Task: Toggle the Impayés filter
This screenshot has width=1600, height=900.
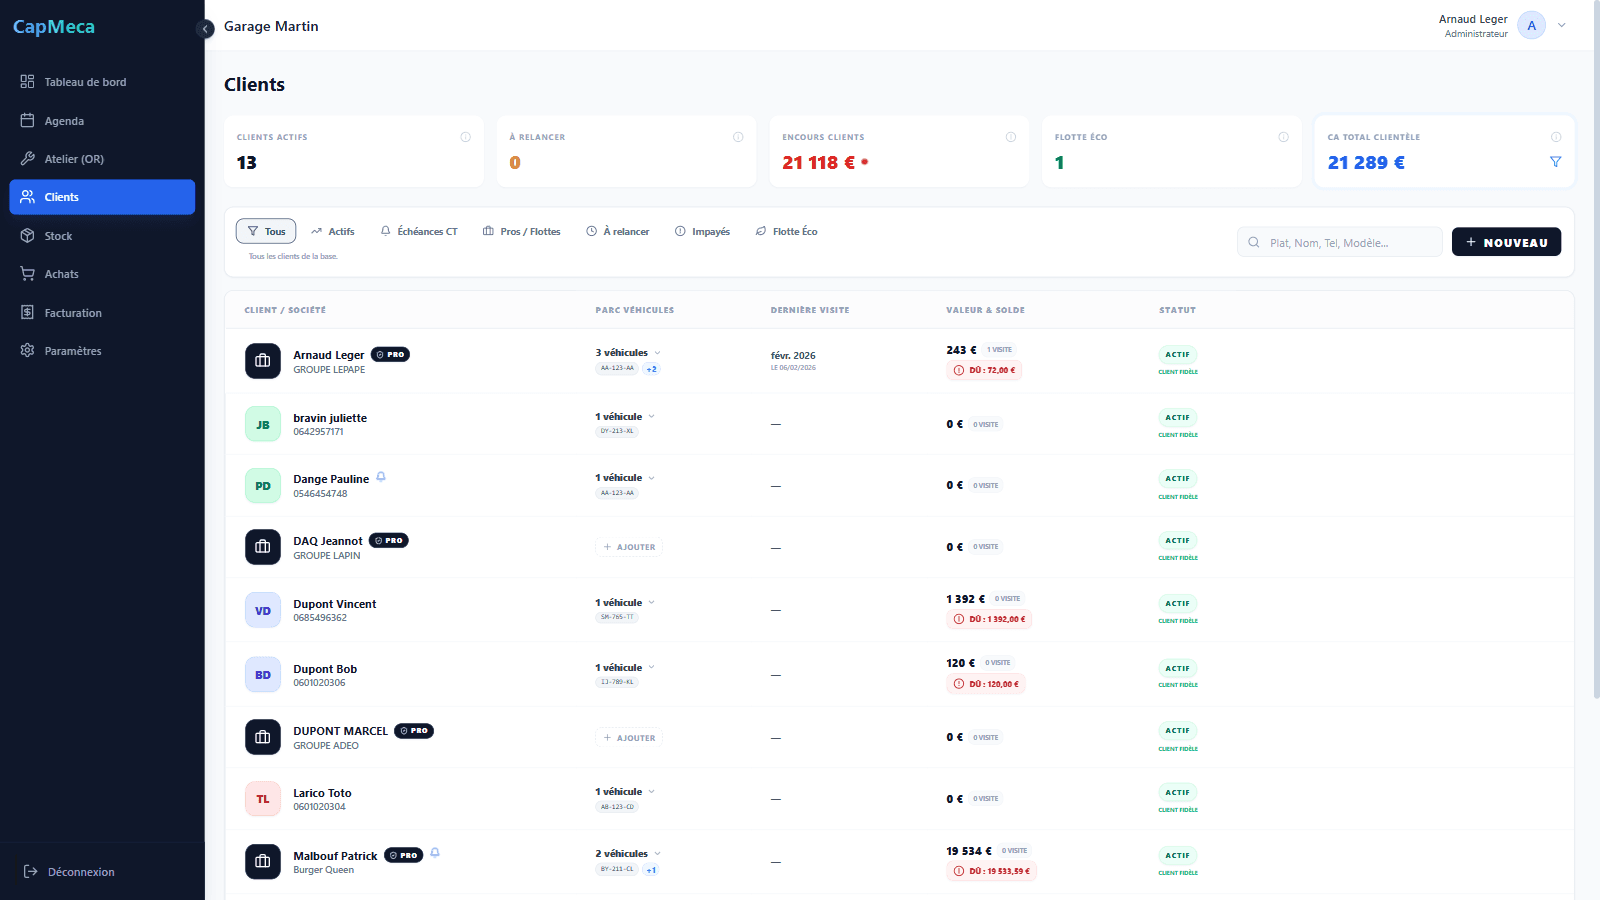Action: [703, 231]
